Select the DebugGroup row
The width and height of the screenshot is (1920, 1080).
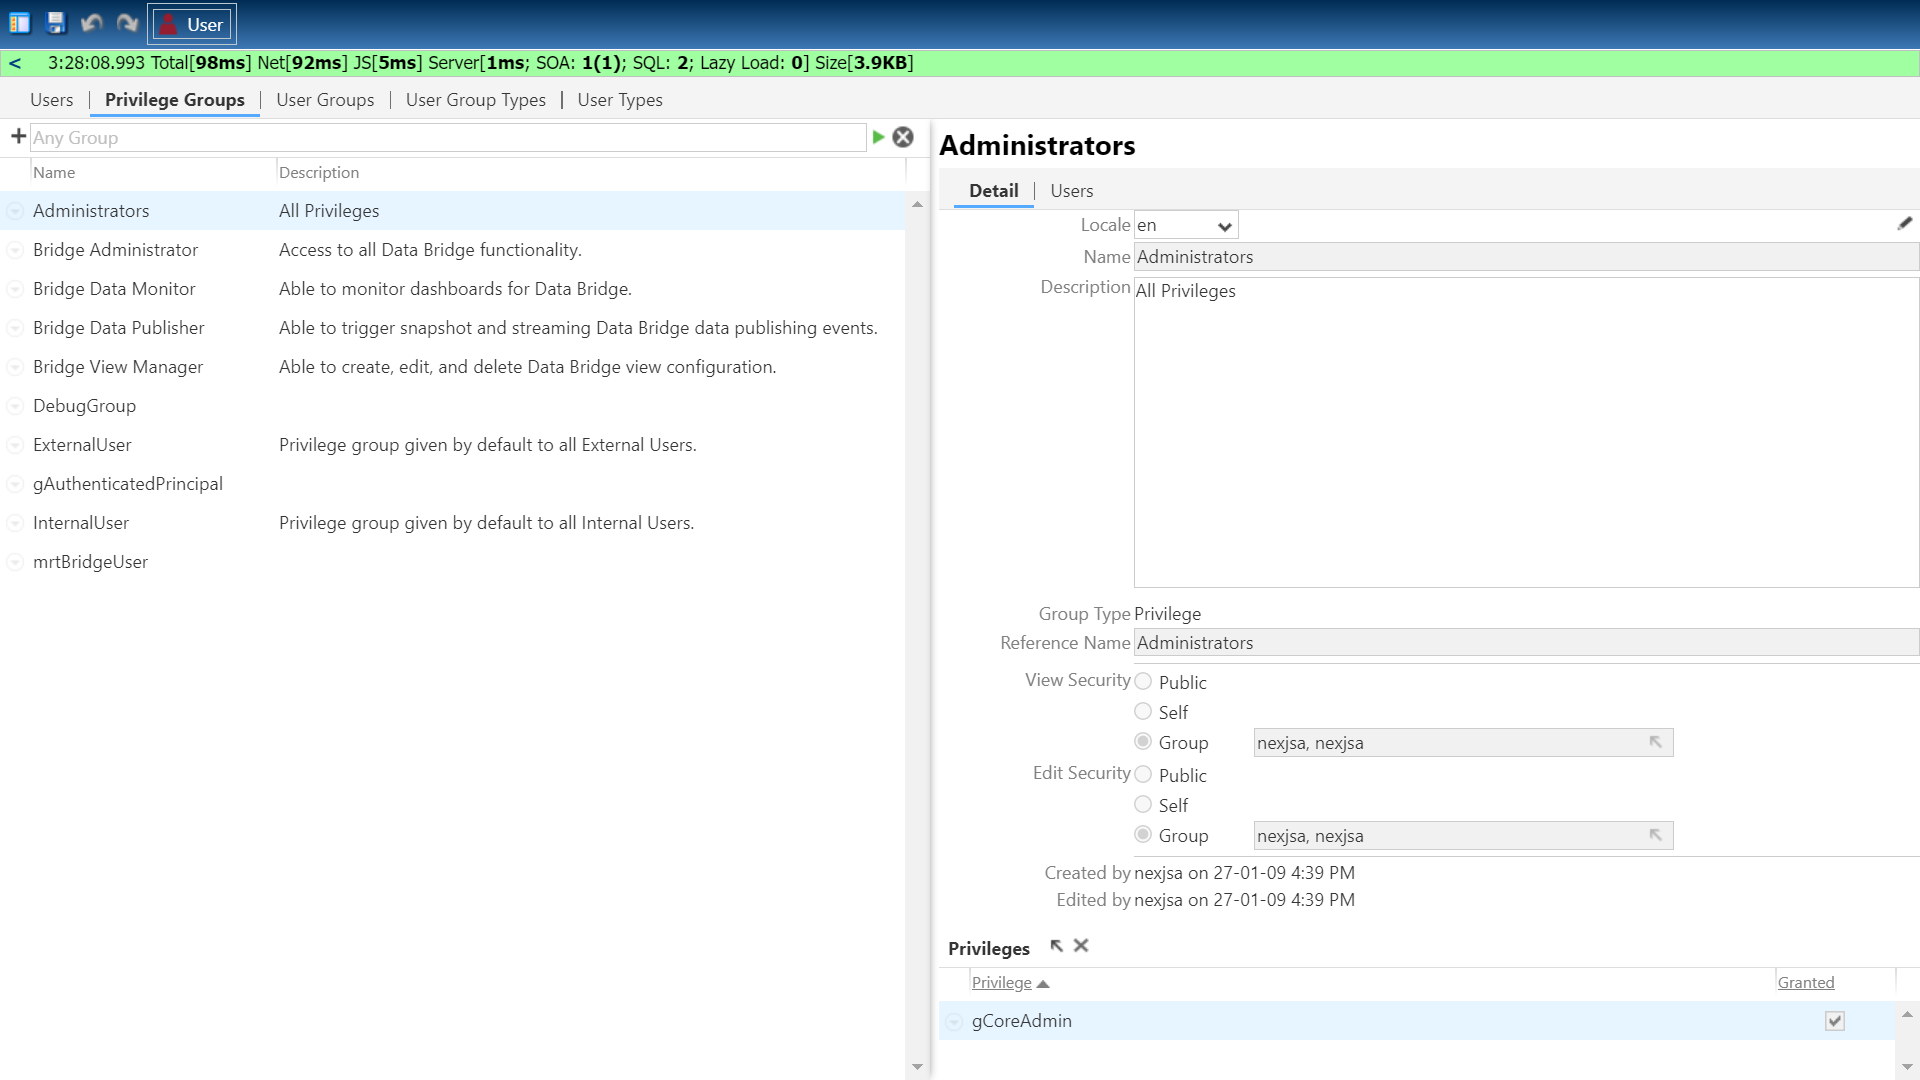pos(84,406)
